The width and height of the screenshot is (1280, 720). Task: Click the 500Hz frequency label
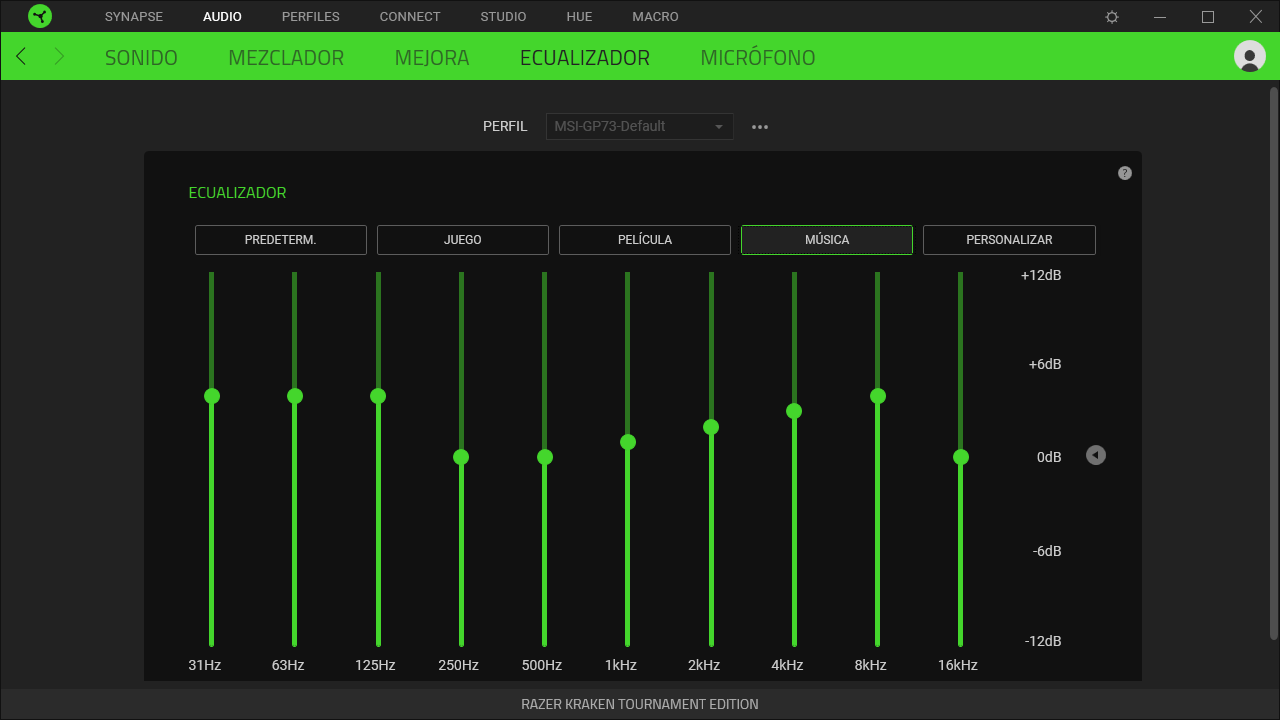(x=542, y=665)
